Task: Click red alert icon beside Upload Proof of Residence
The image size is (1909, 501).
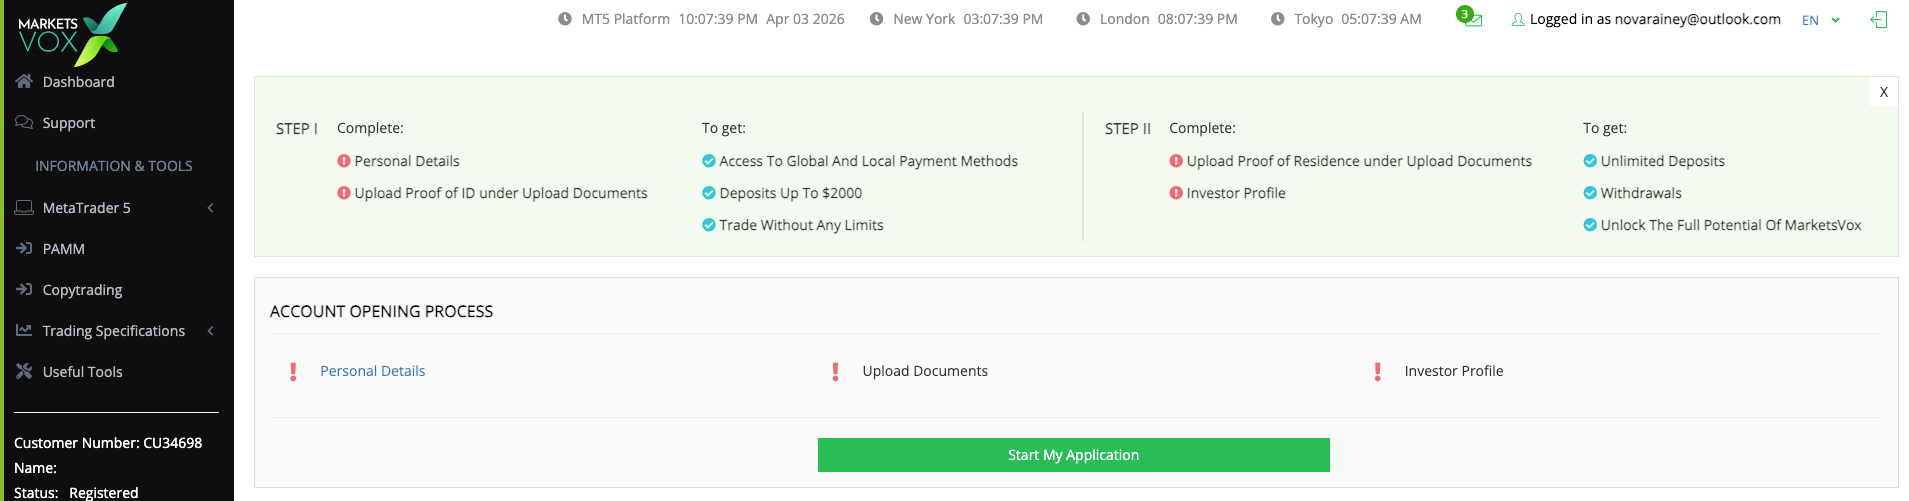Action: pos(1176,161)
